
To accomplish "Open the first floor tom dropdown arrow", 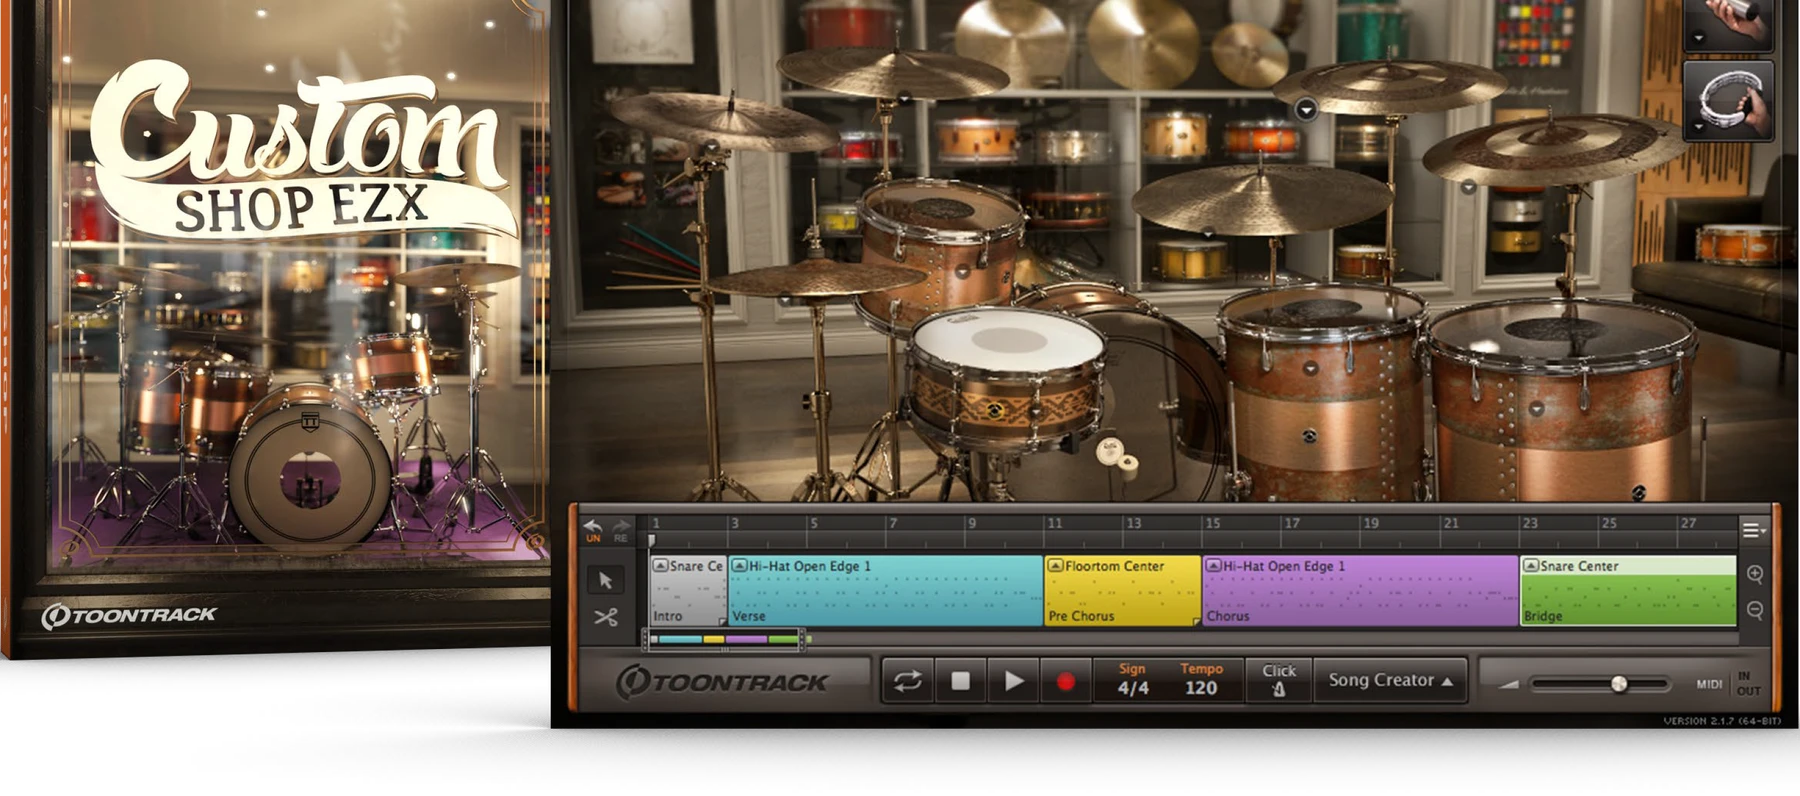I will pos(1309,369).
